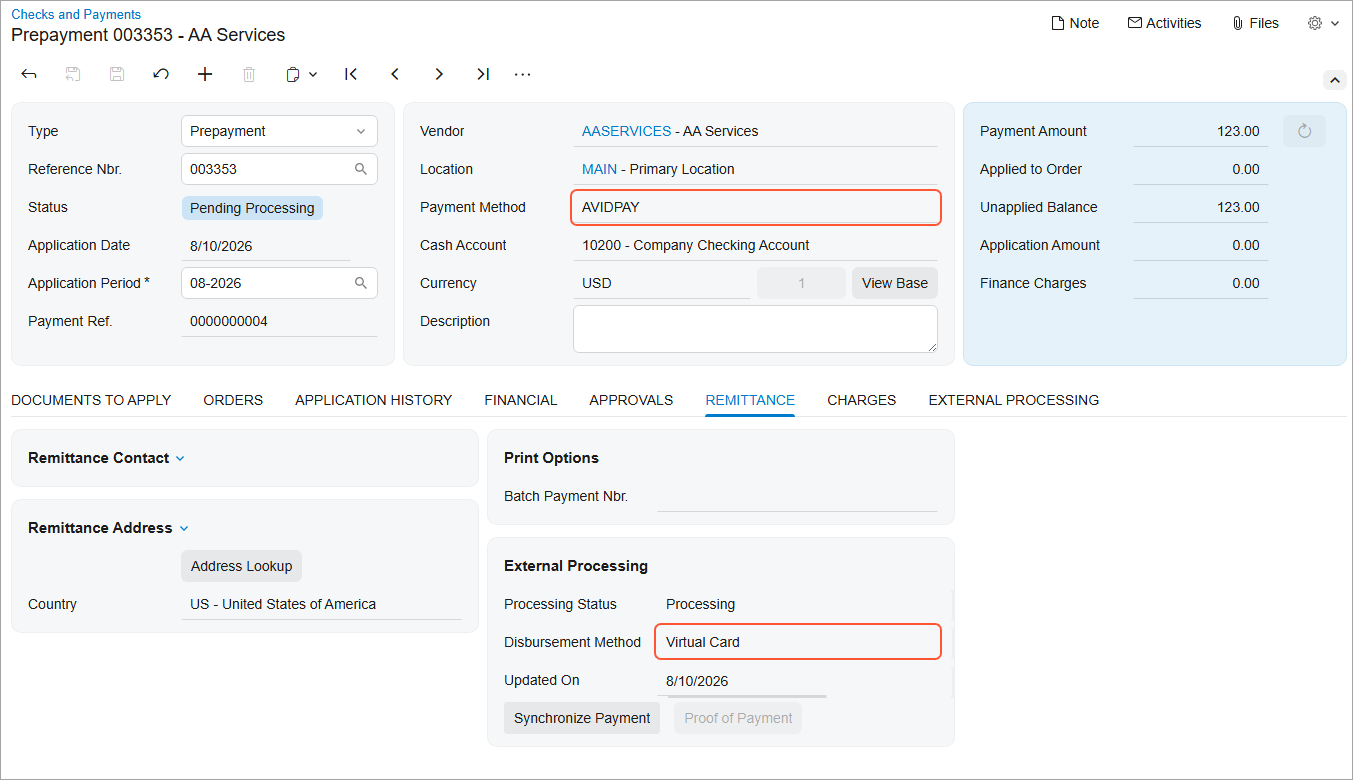The height and width of the screenshot is (780, 1353).
Task: Go to first record
Action: tap(351, 74)
